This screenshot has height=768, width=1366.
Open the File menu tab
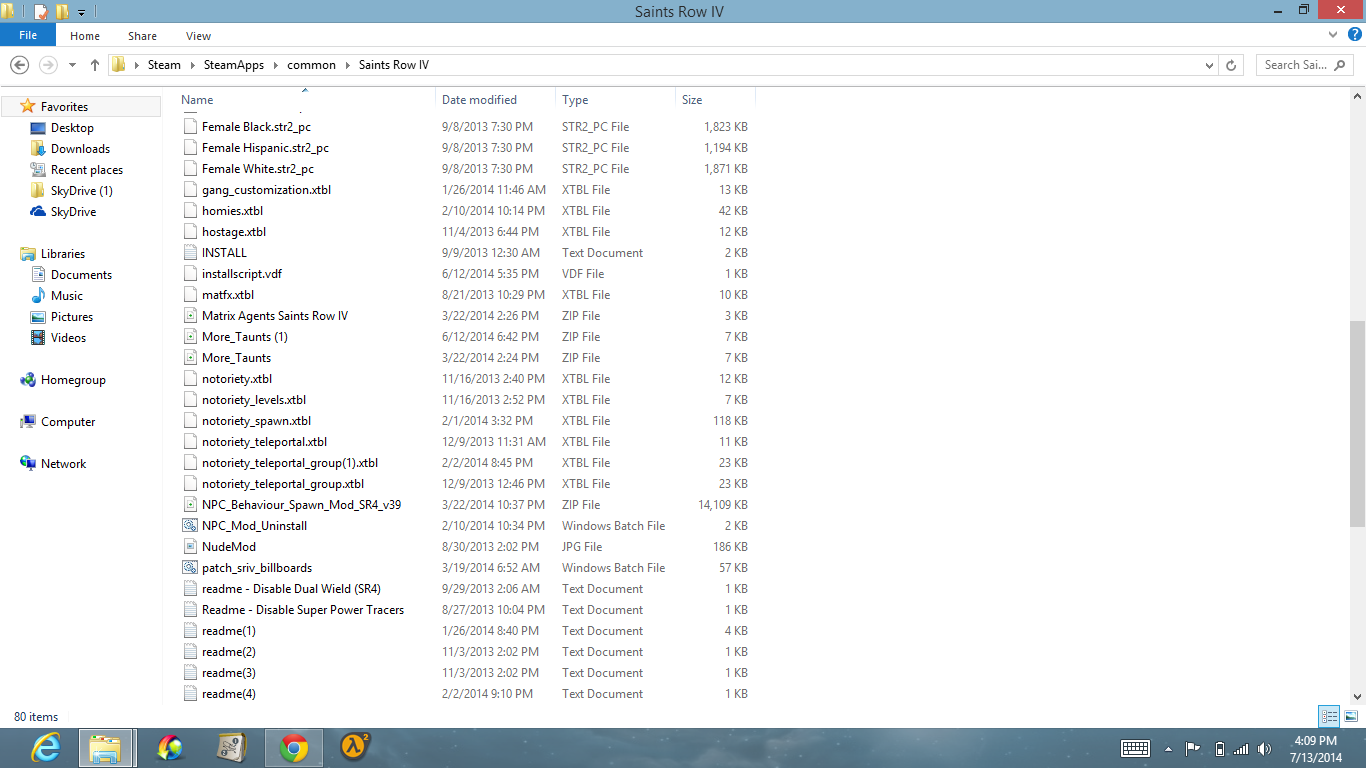coord(28,36)
